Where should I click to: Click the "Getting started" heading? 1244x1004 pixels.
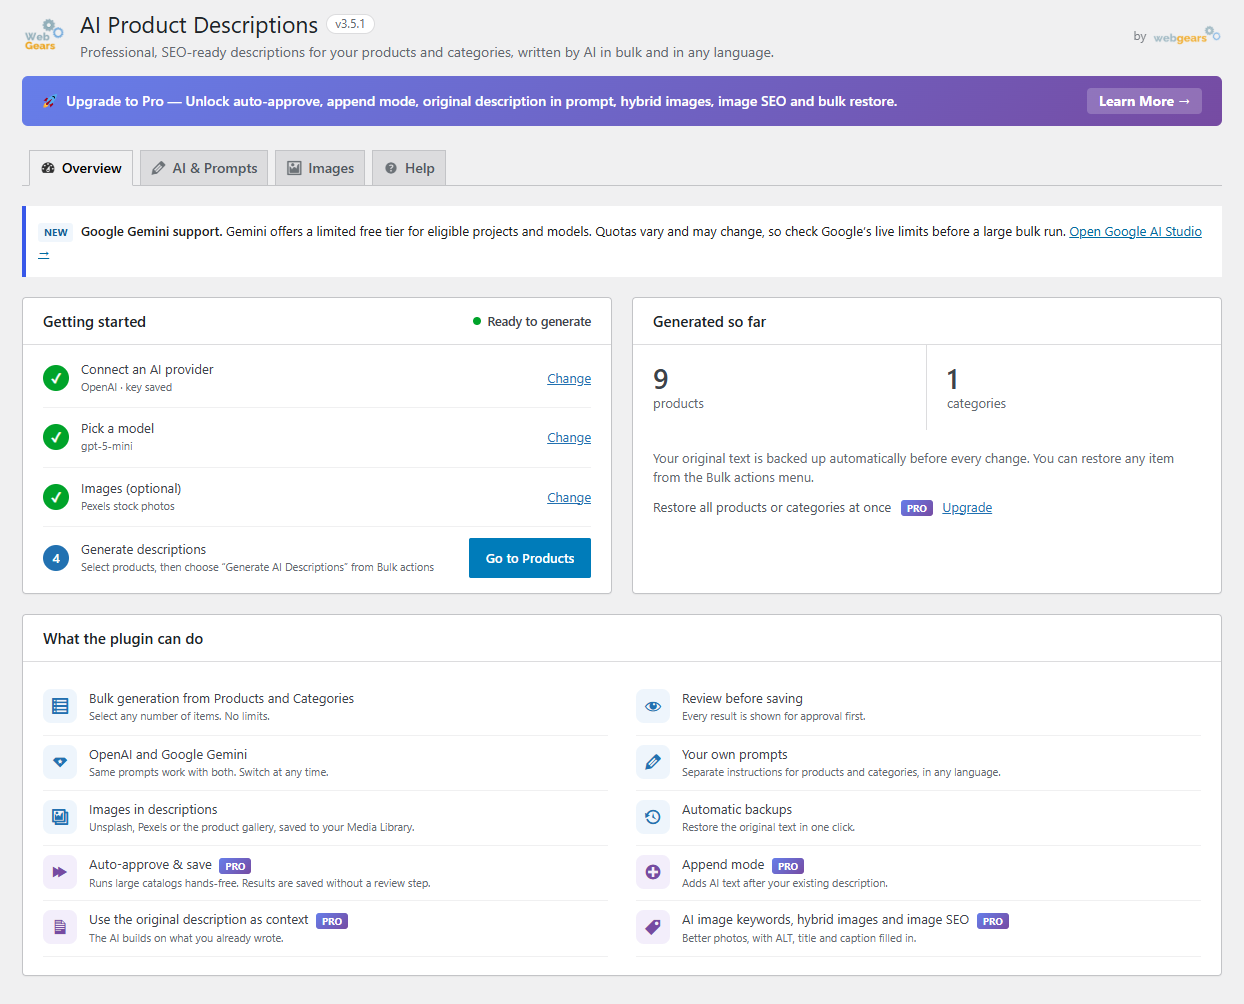pos(94,321)
